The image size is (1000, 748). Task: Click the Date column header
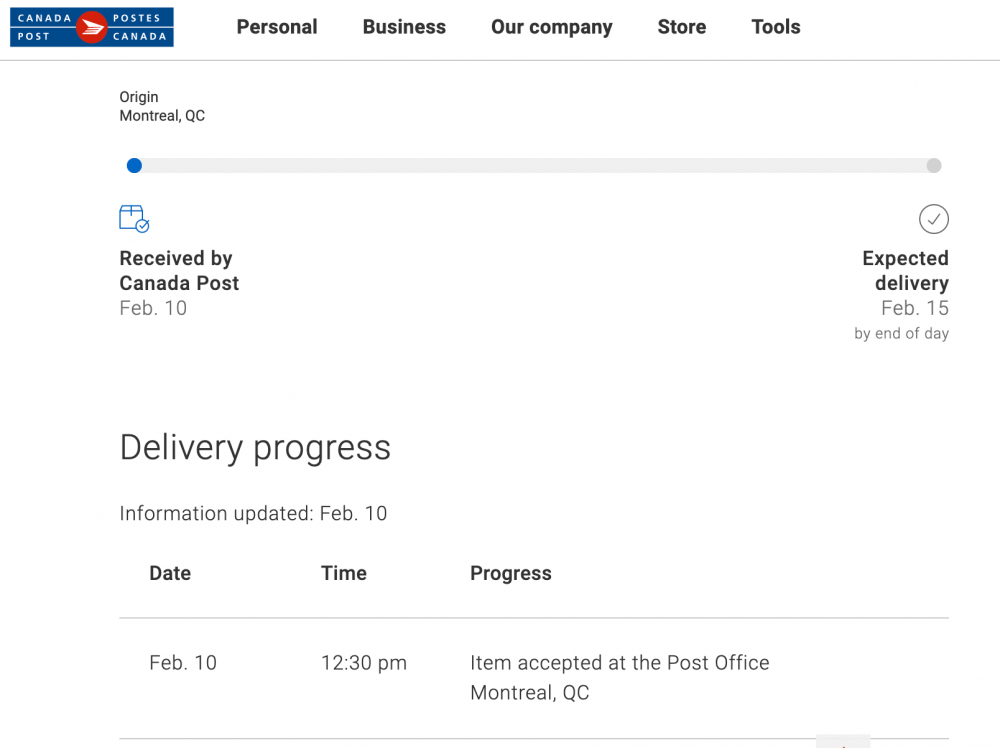coord(170,573)
